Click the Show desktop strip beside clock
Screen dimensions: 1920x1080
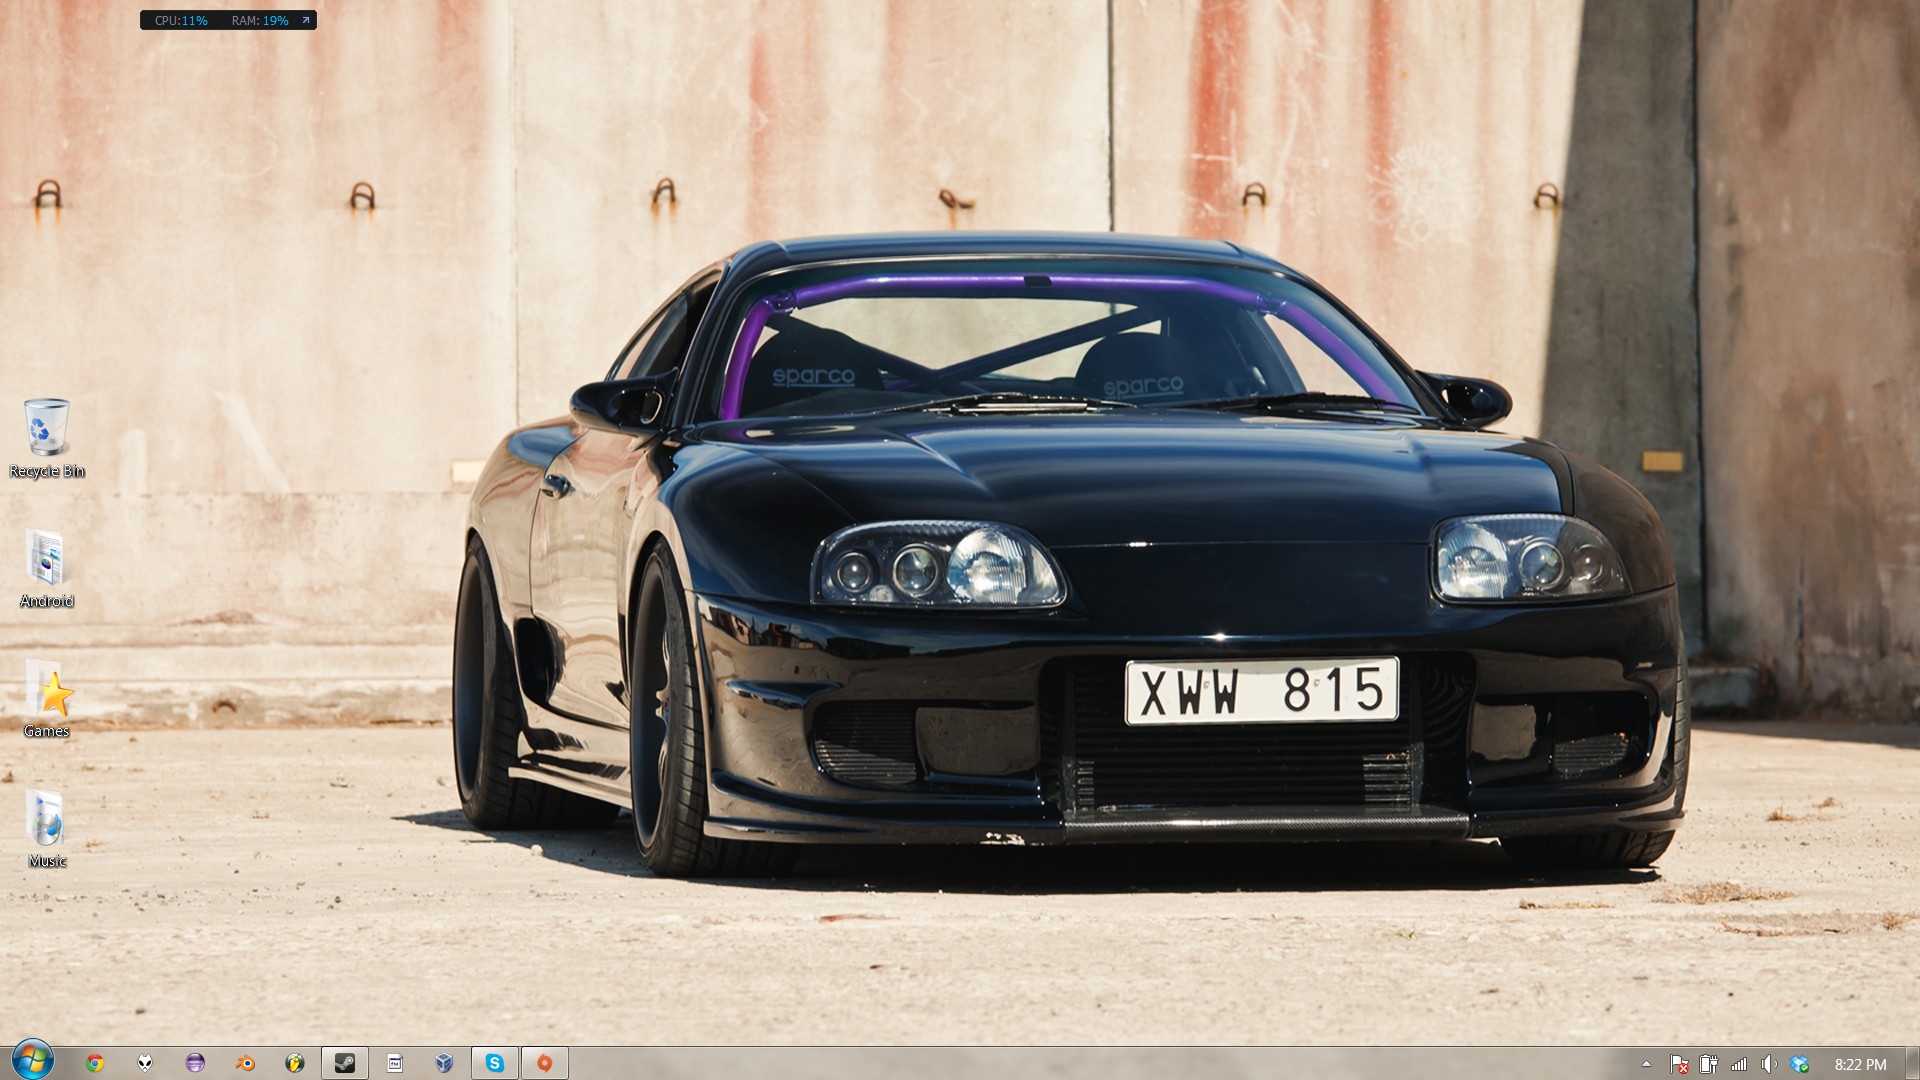pyautogui.click(x=1912, y=1063)
